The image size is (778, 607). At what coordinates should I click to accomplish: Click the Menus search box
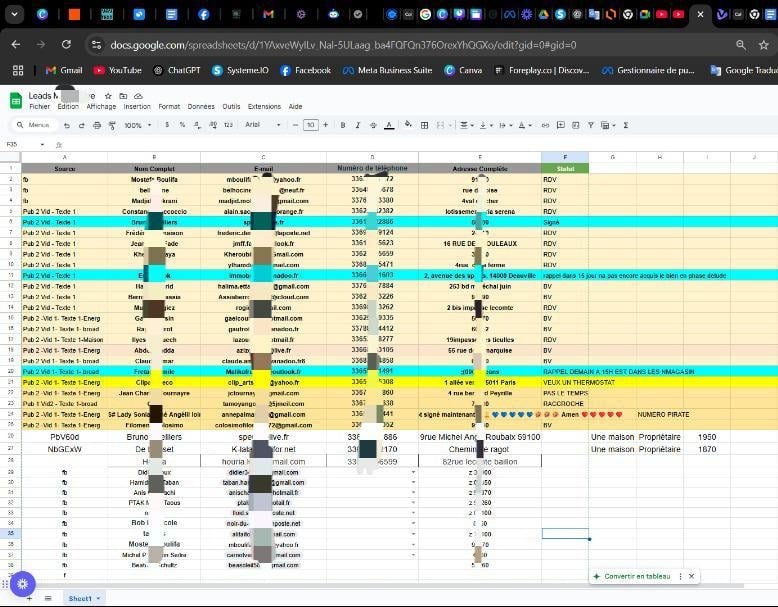34,125
